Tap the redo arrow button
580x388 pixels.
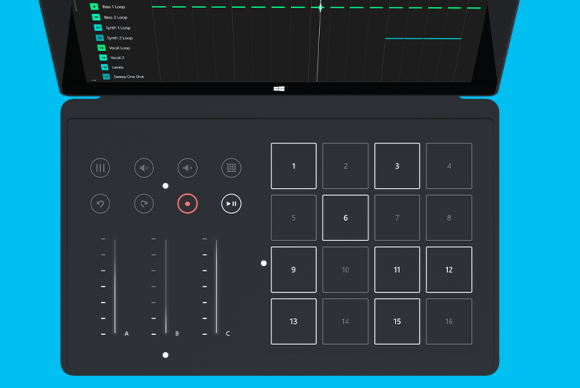(x=144, y=204)
